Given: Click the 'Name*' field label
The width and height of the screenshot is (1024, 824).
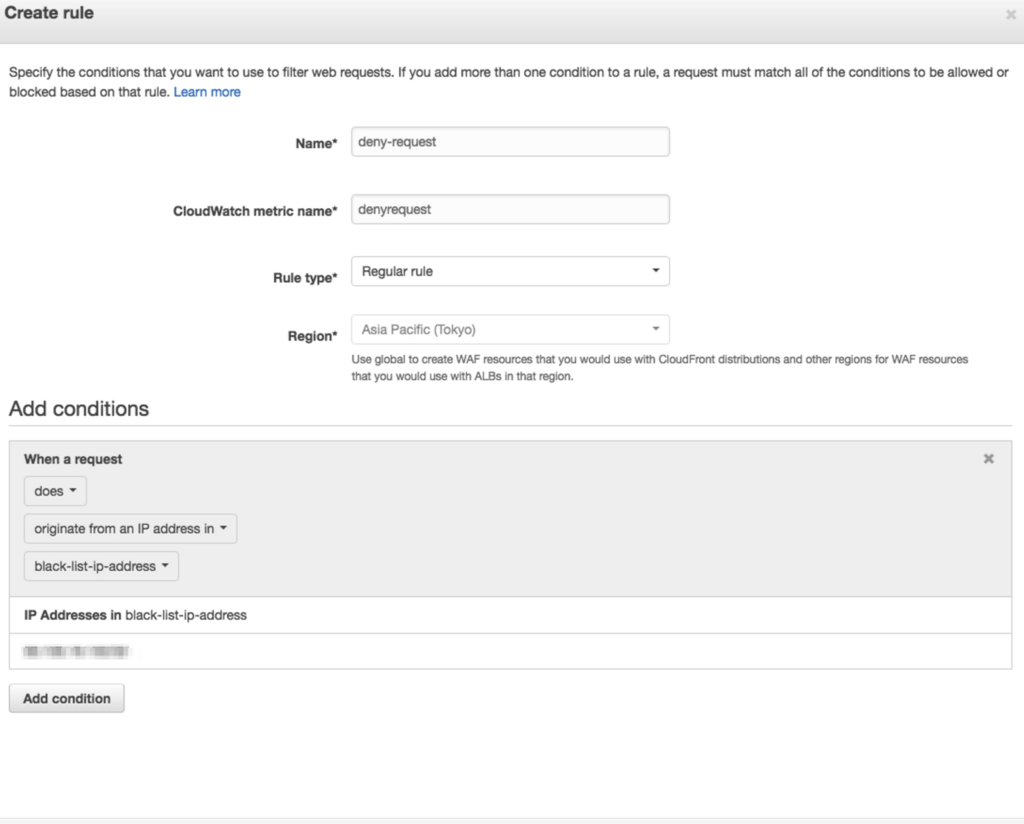Looking at the screenshot, I should pyautogui.click(x=317, y=144).
